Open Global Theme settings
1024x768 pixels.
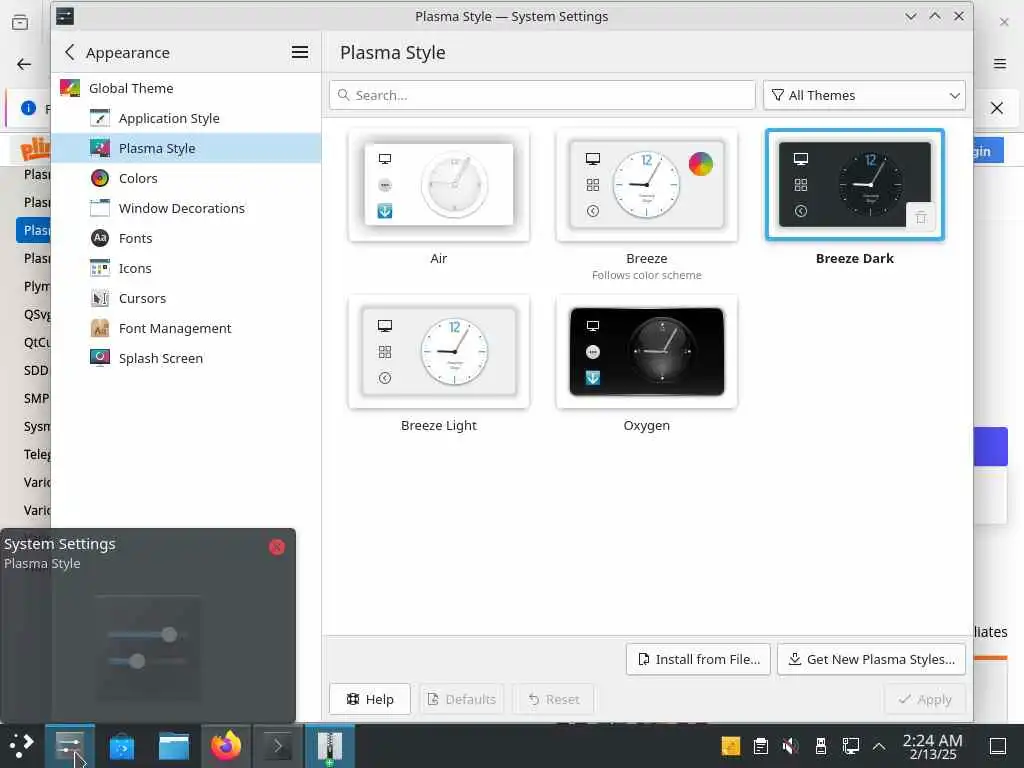(185, 88)
